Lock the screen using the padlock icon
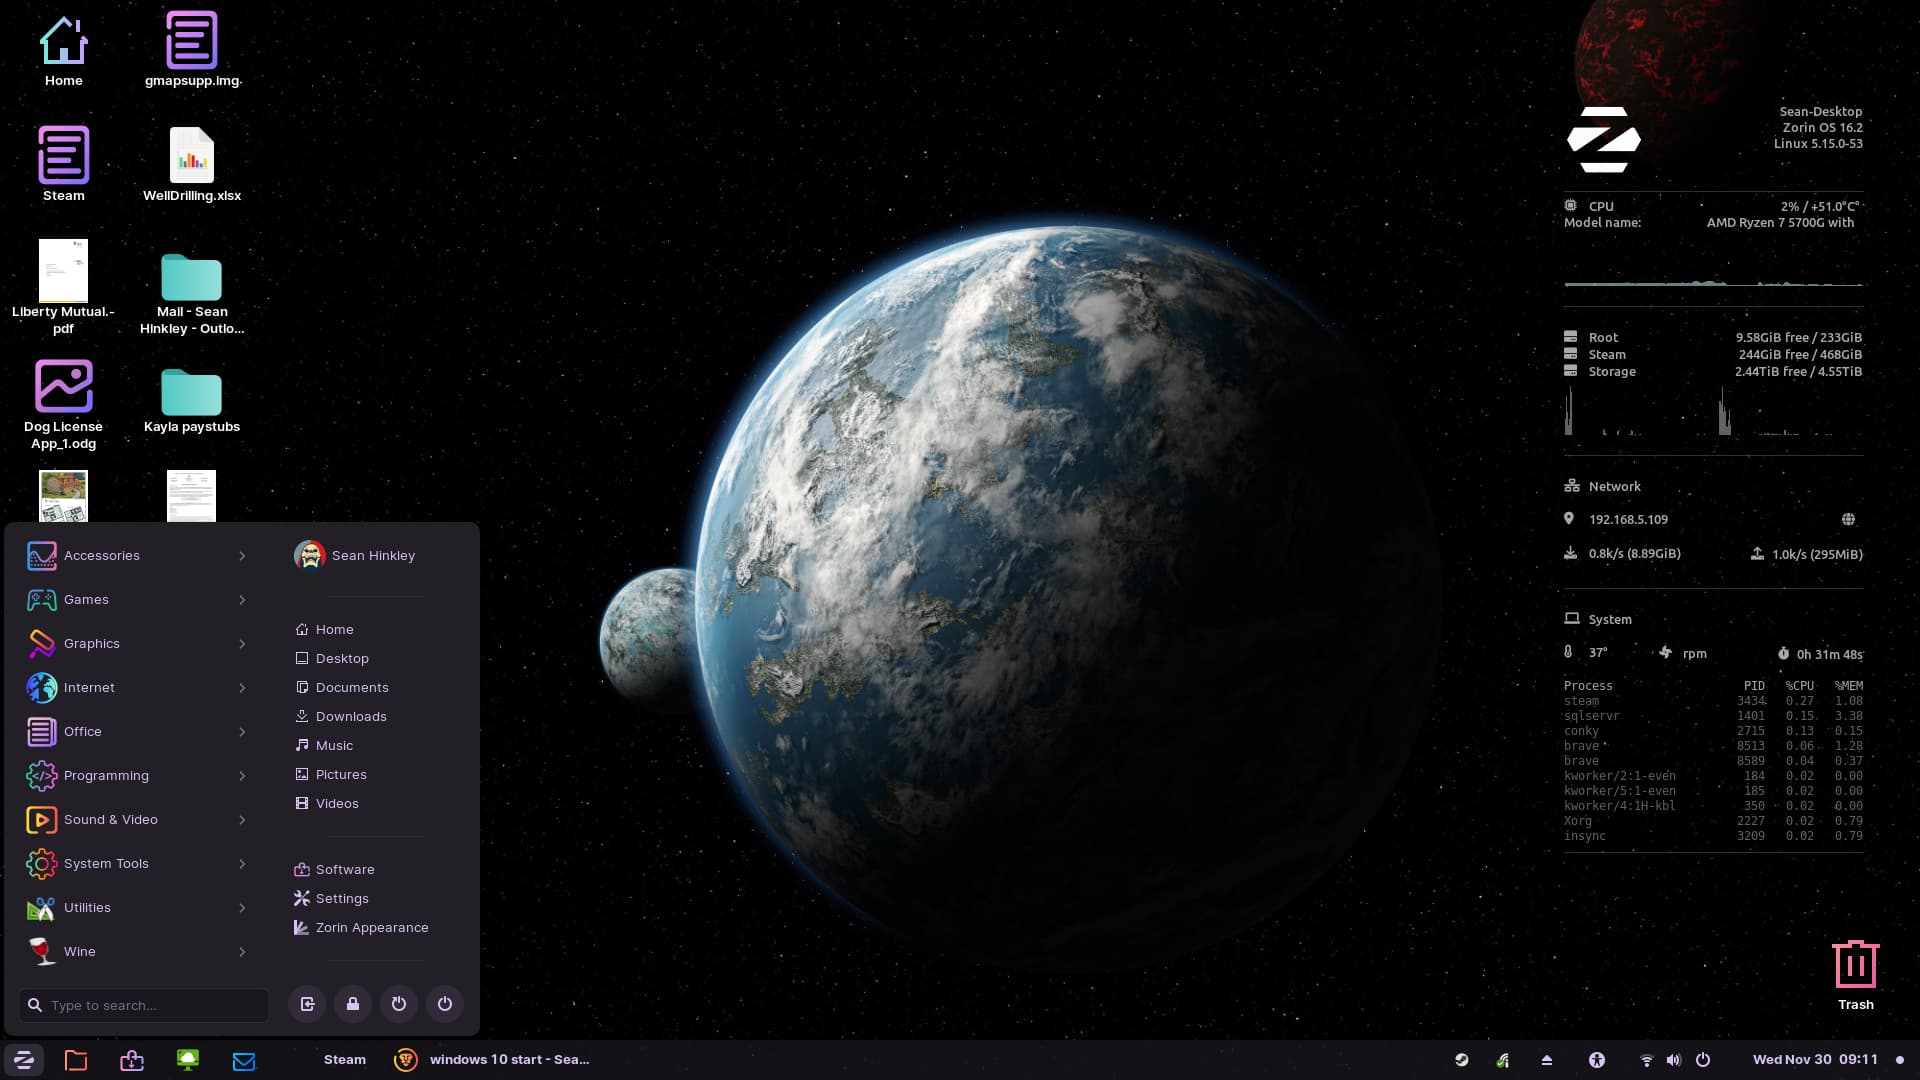 pos(352,1004)
